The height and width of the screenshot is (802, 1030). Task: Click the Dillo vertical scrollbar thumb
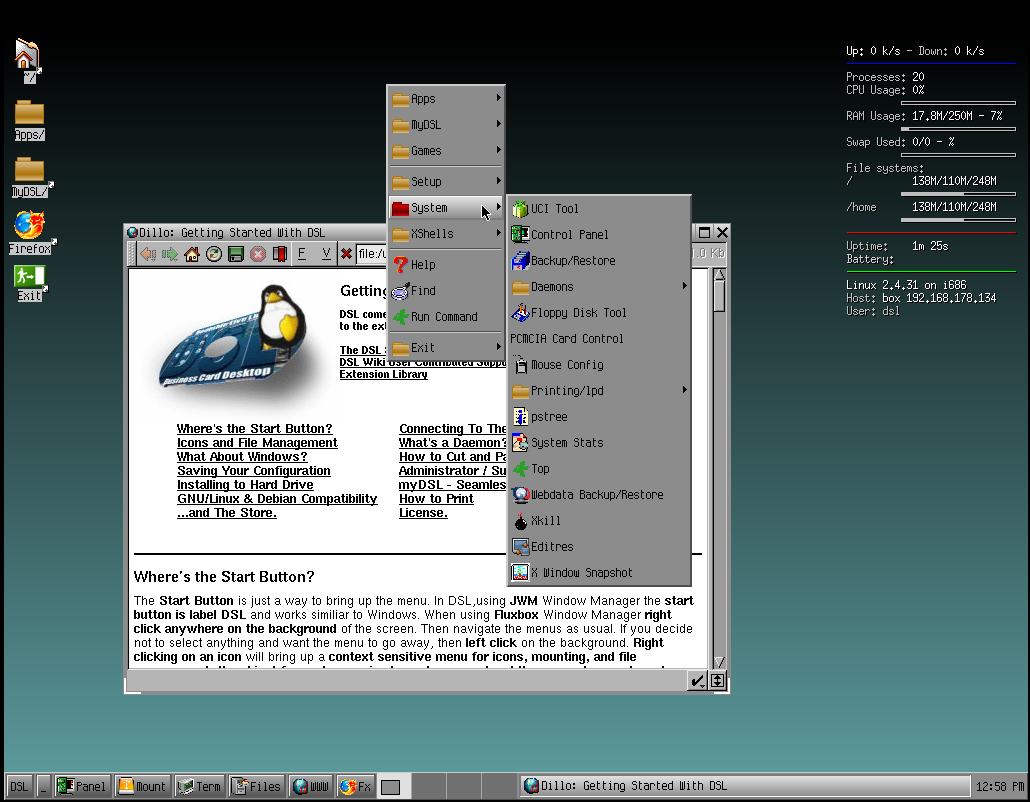719,297
